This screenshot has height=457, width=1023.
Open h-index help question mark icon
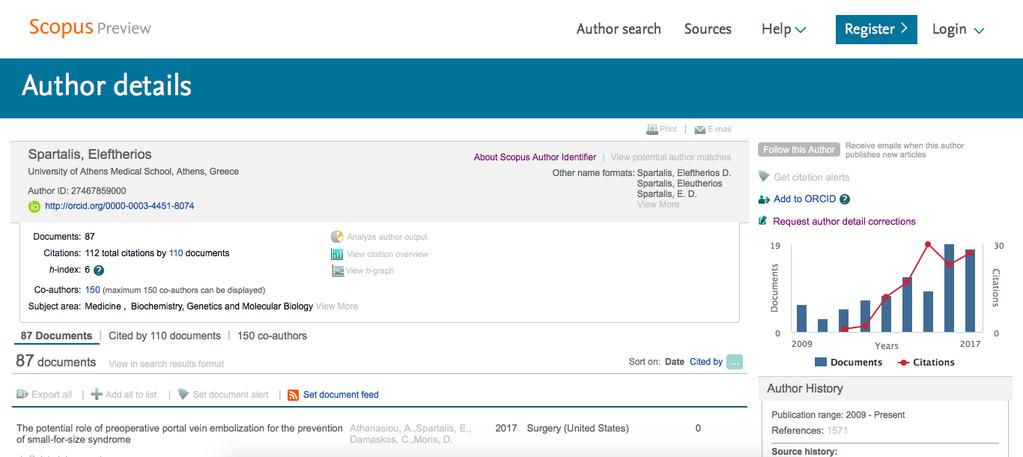[99, 270]
